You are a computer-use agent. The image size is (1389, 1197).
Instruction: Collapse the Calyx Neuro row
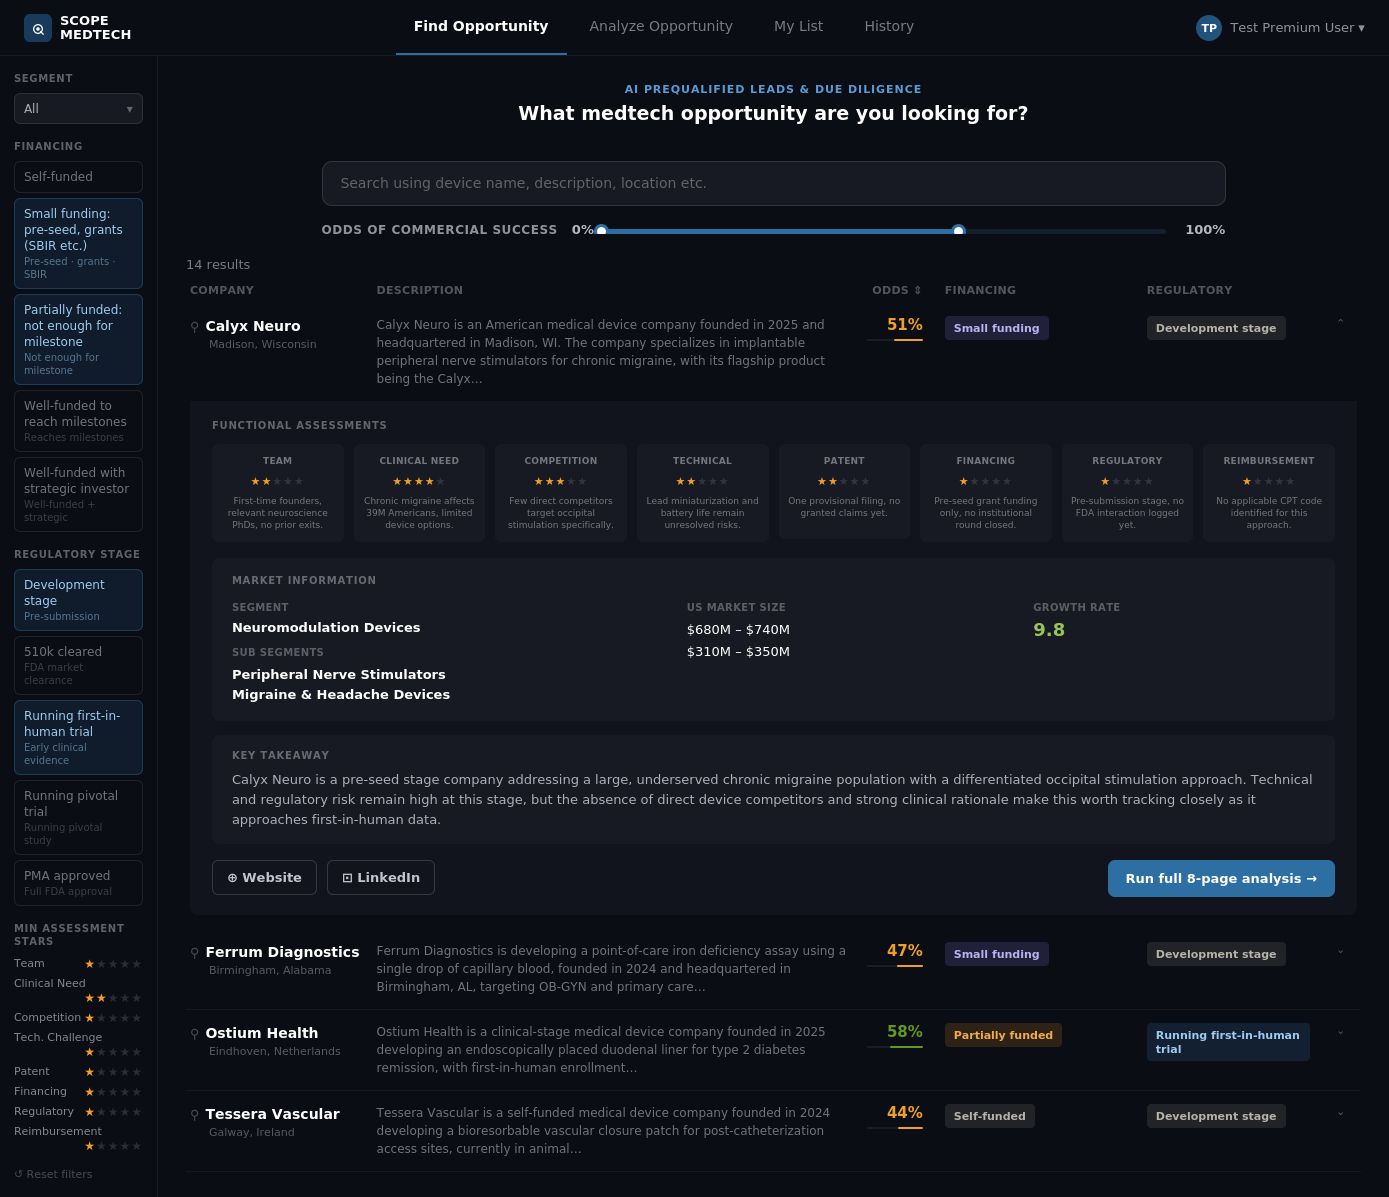(1340, 322)
